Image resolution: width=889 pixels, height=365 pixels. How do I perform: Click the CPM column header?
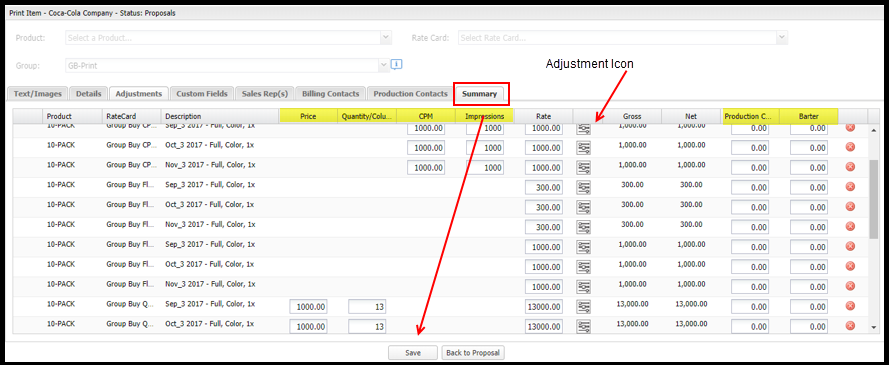click(x=426, y=116)
